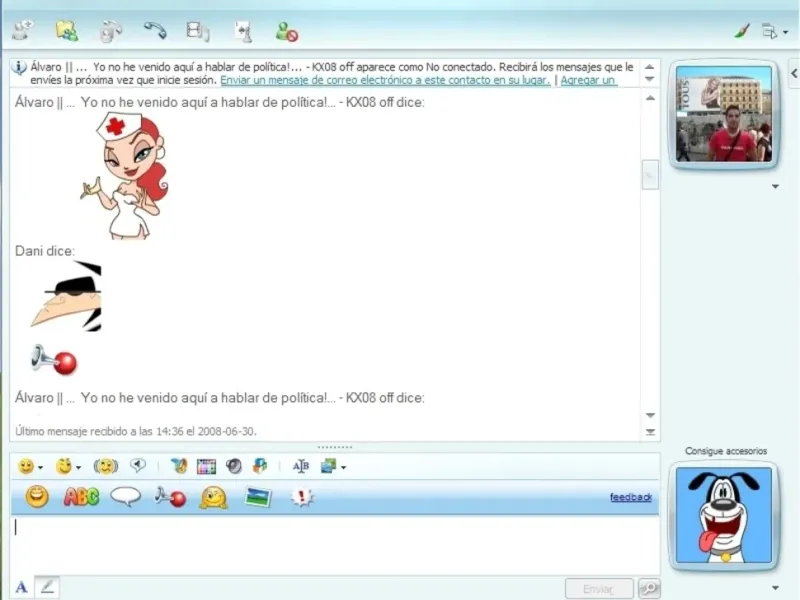The image size is (800, 600).
Task: Collapse the side panel chevron
Action: tap(794, 73)
